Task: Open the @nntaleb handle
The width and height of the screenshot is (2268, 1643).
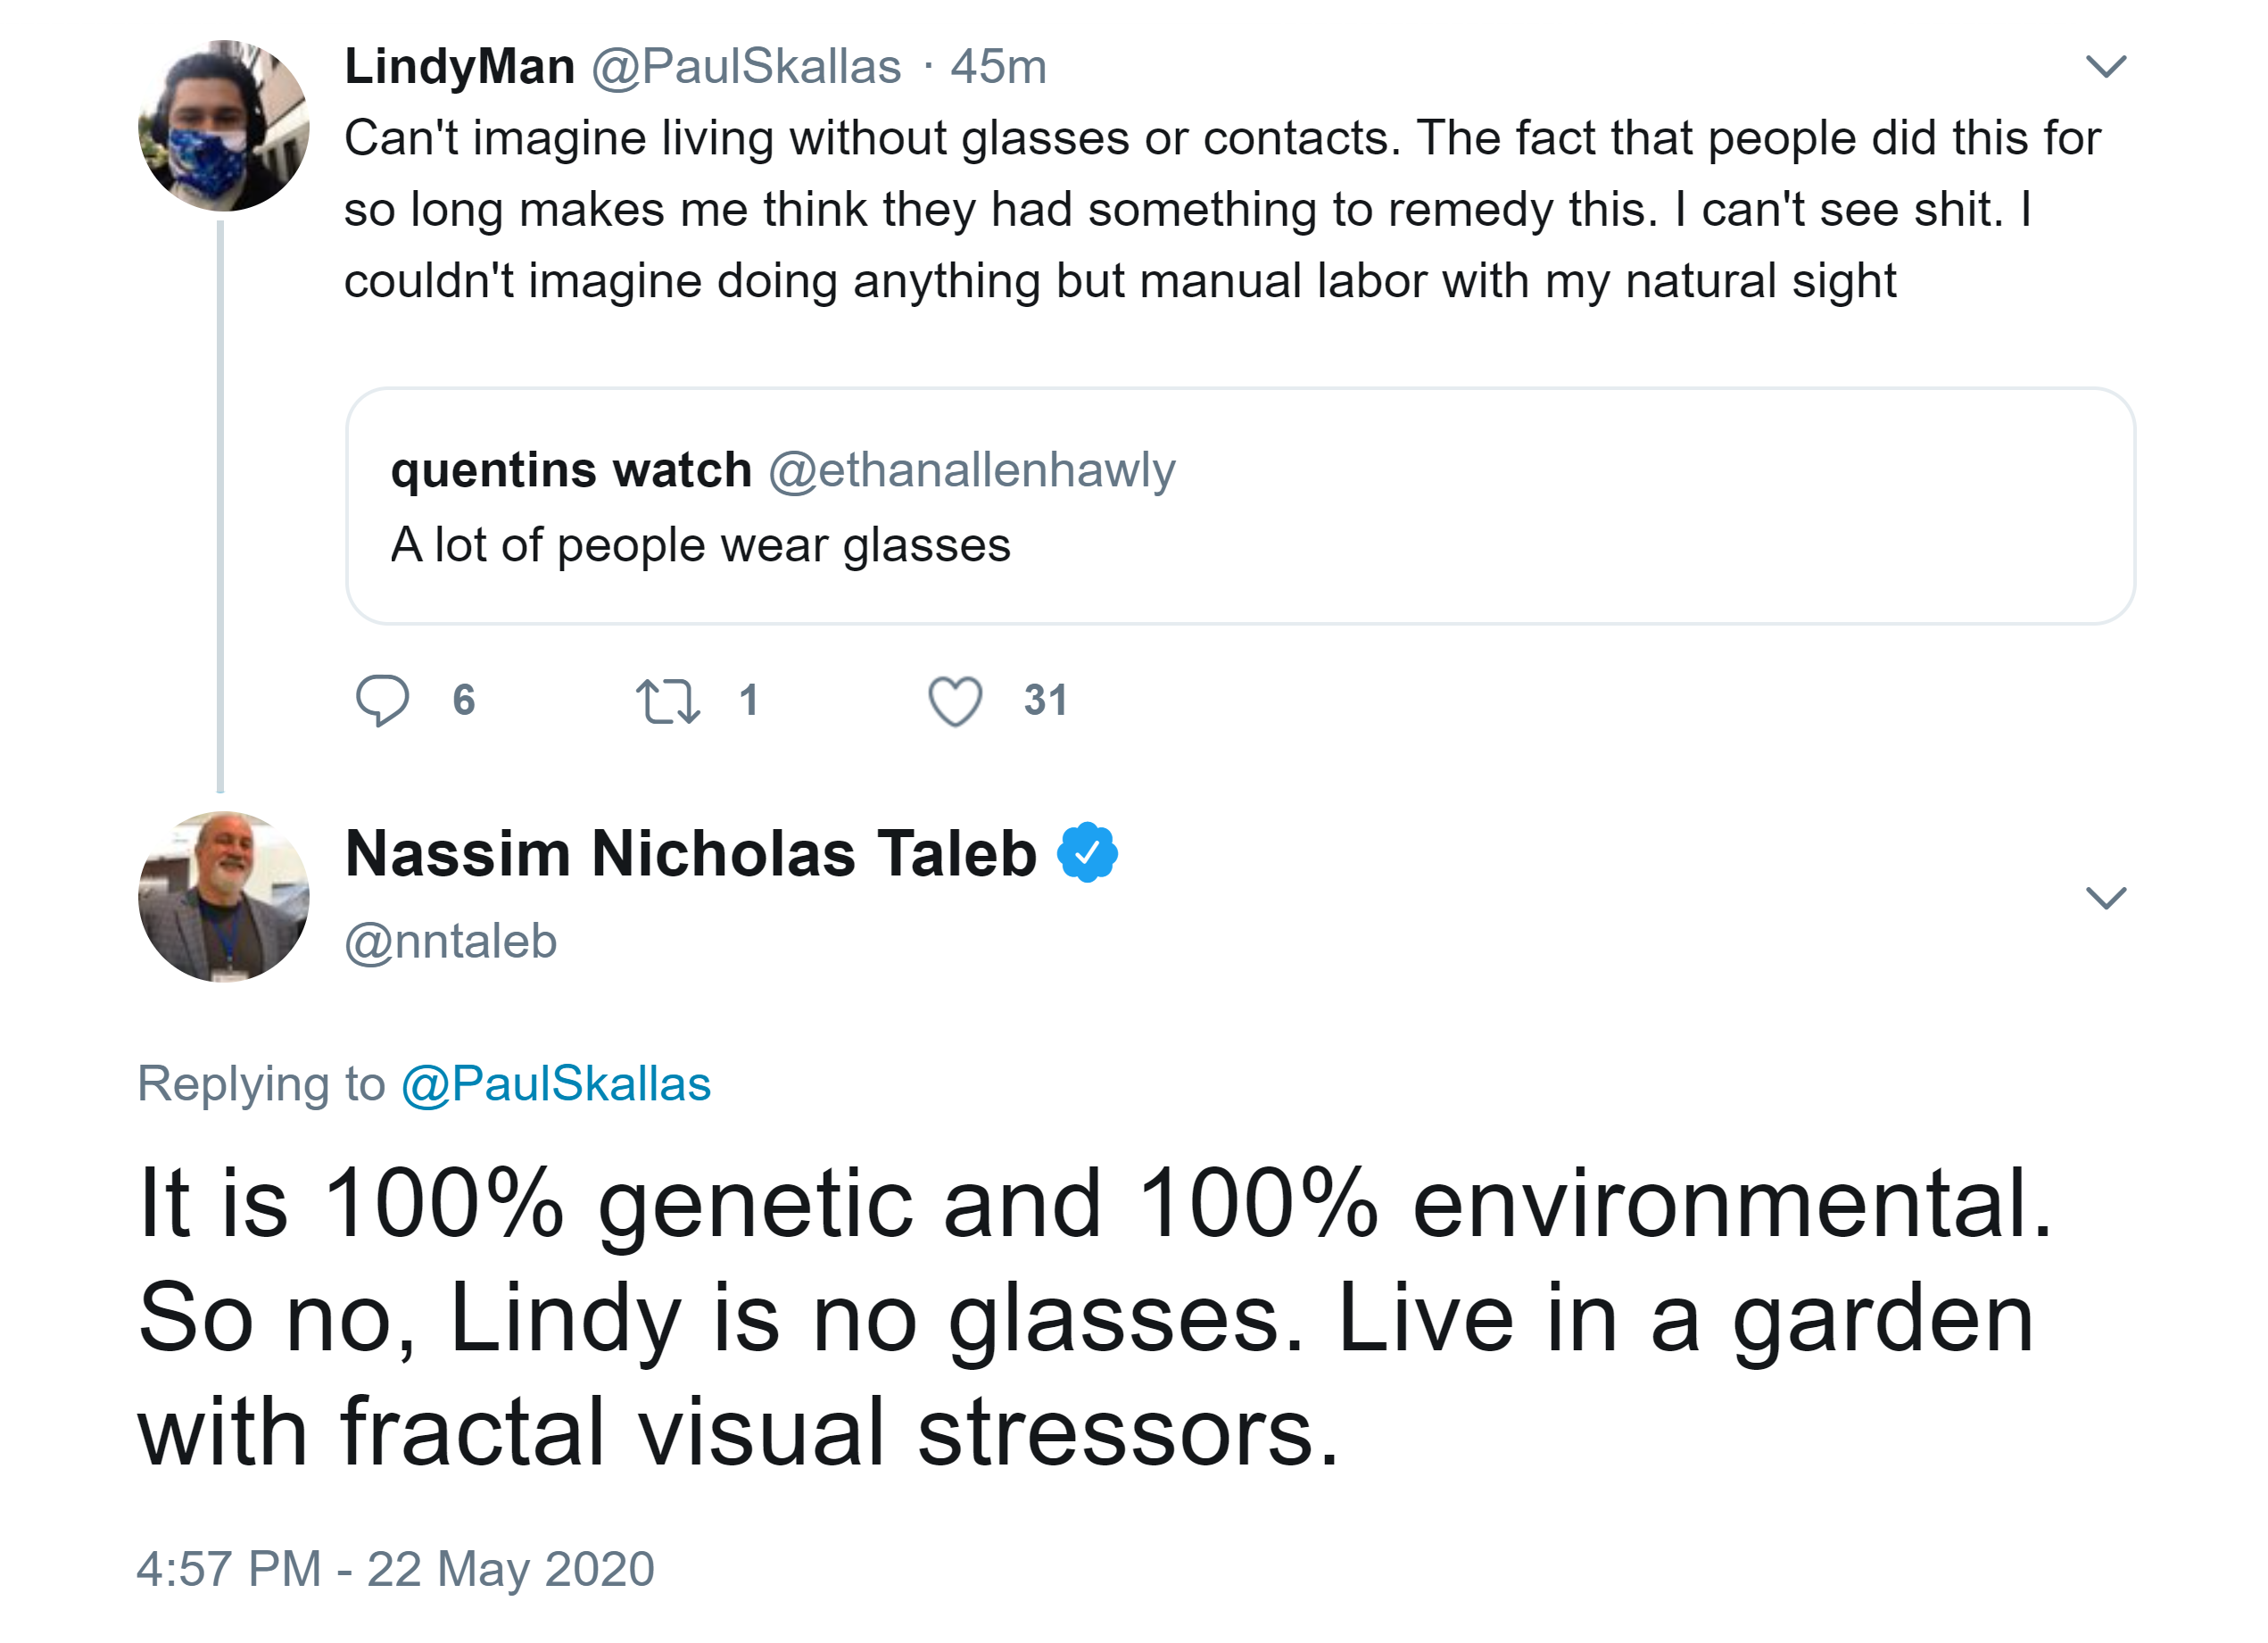Action: point(451,942)
